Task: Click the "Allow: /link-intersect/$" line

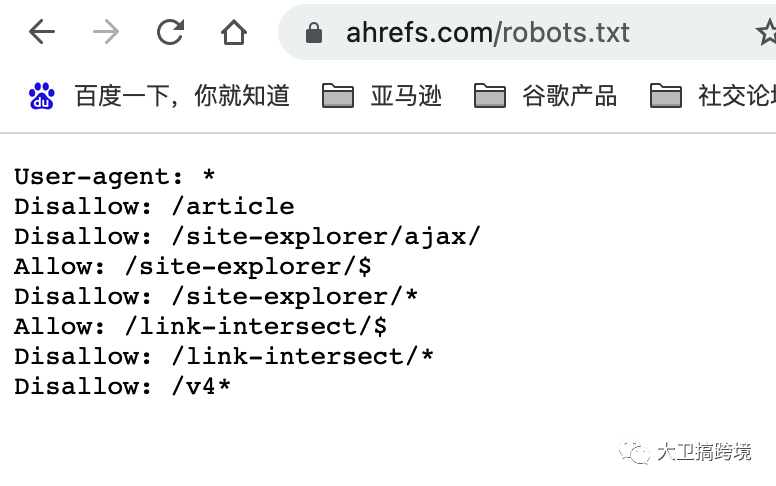Action: 200,326
